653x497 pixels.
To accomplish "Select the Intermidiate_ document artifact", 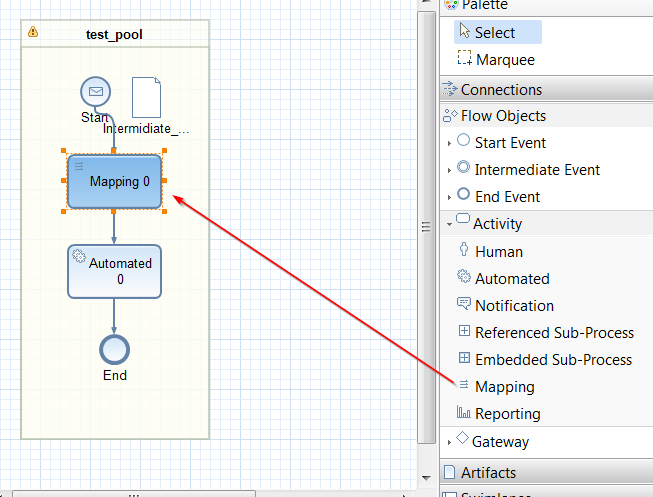I will [146, 97].
